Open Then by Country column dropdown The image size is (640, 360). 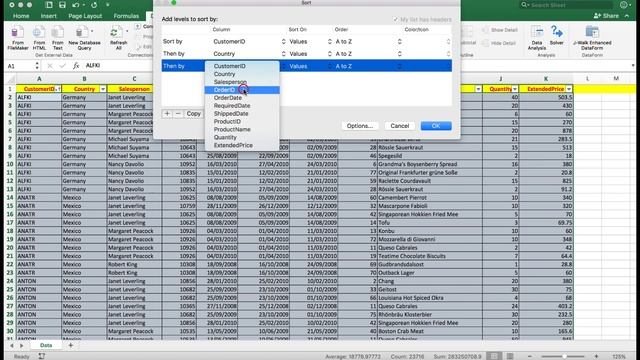[249, 53]
